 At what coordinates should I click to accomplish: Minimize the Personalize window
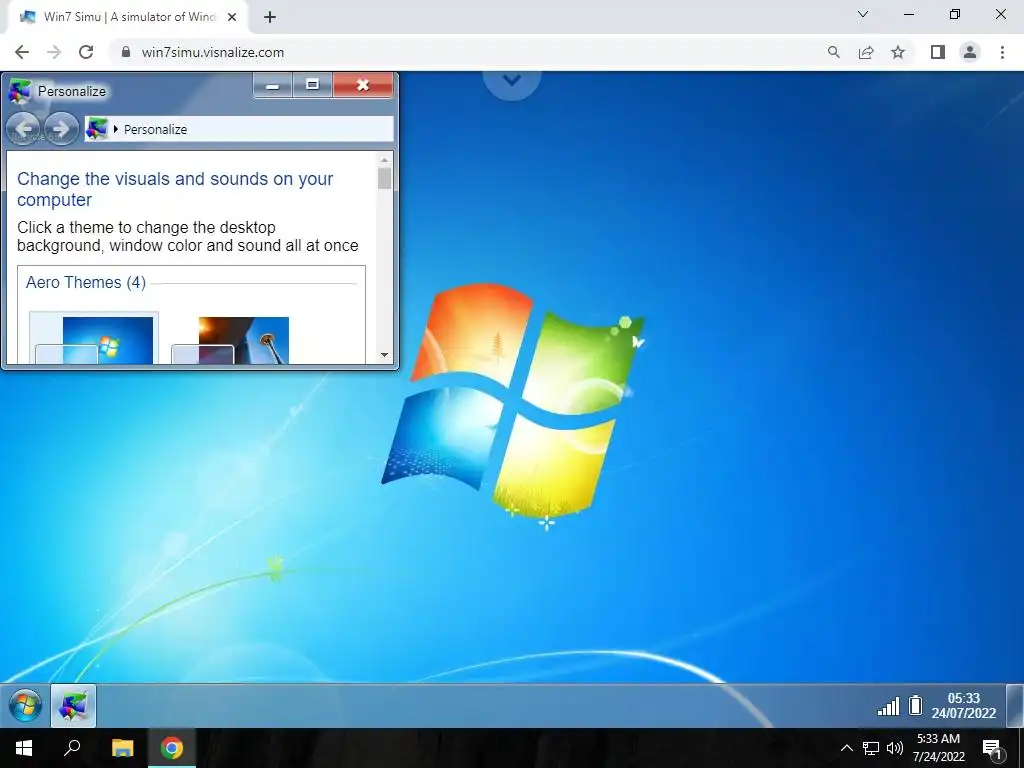(x=273, y=86)
